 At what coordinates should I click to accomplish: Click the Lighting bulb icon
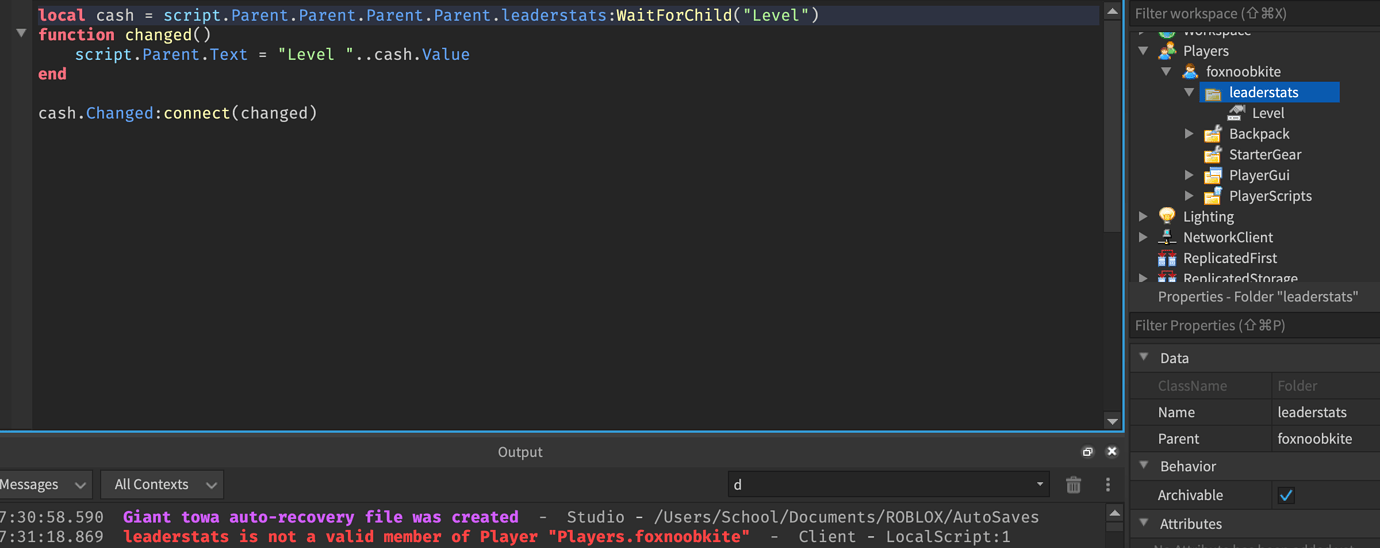tap(1167, 216)
